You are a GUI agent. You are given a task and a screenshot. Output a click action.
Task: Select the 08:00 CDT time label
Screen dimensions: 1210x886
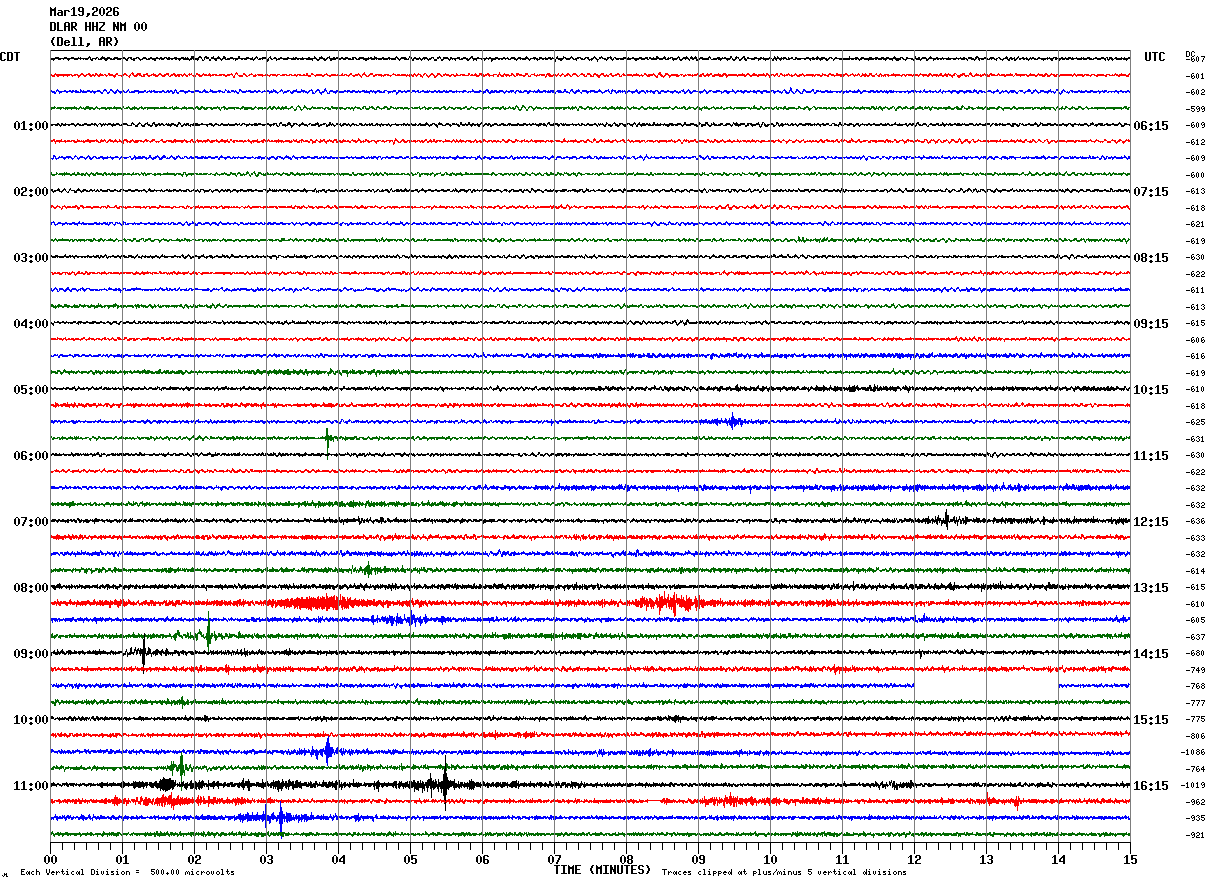31,588
